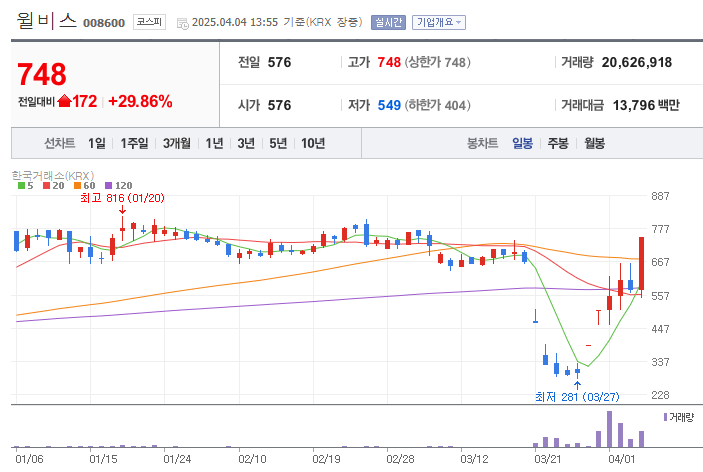The height and width of the screenshot is (472, 703).
Task: Click the 상한가 748 upper limit text
Action: click(438, 62)
